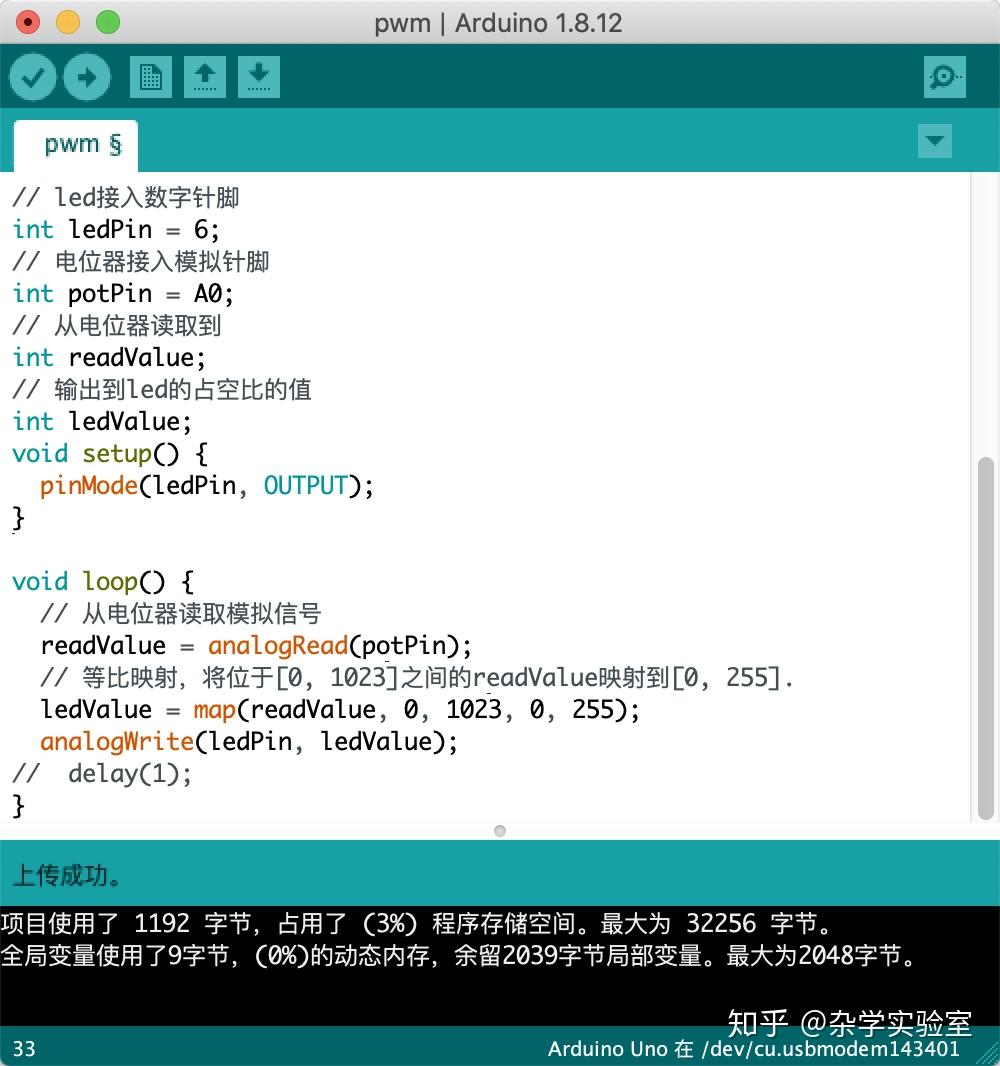Image resolution: width=1000 pixels, height=1066 pixels.
Task: Click the horizontal scrollbar thumb below the code
Action: coord(499,830)
